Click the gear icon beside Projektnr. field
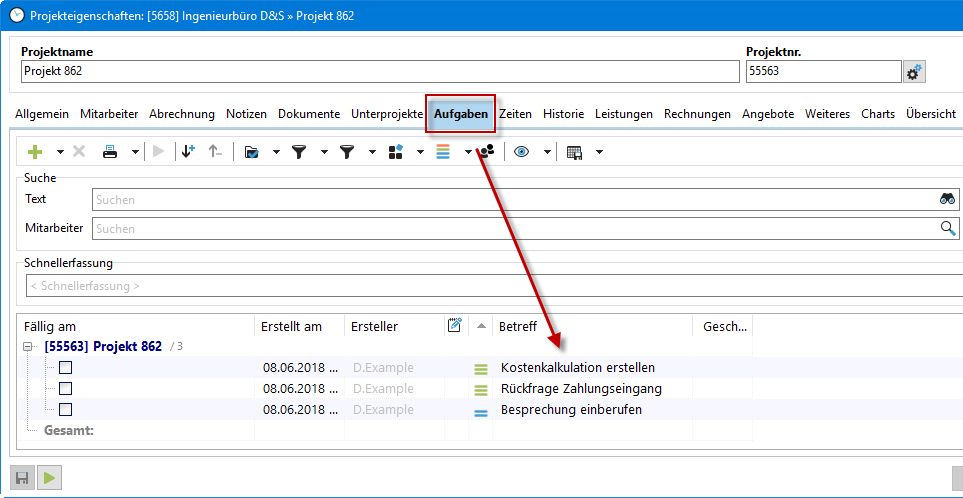Viewport: 963px width, 498px height. [913, 72]
